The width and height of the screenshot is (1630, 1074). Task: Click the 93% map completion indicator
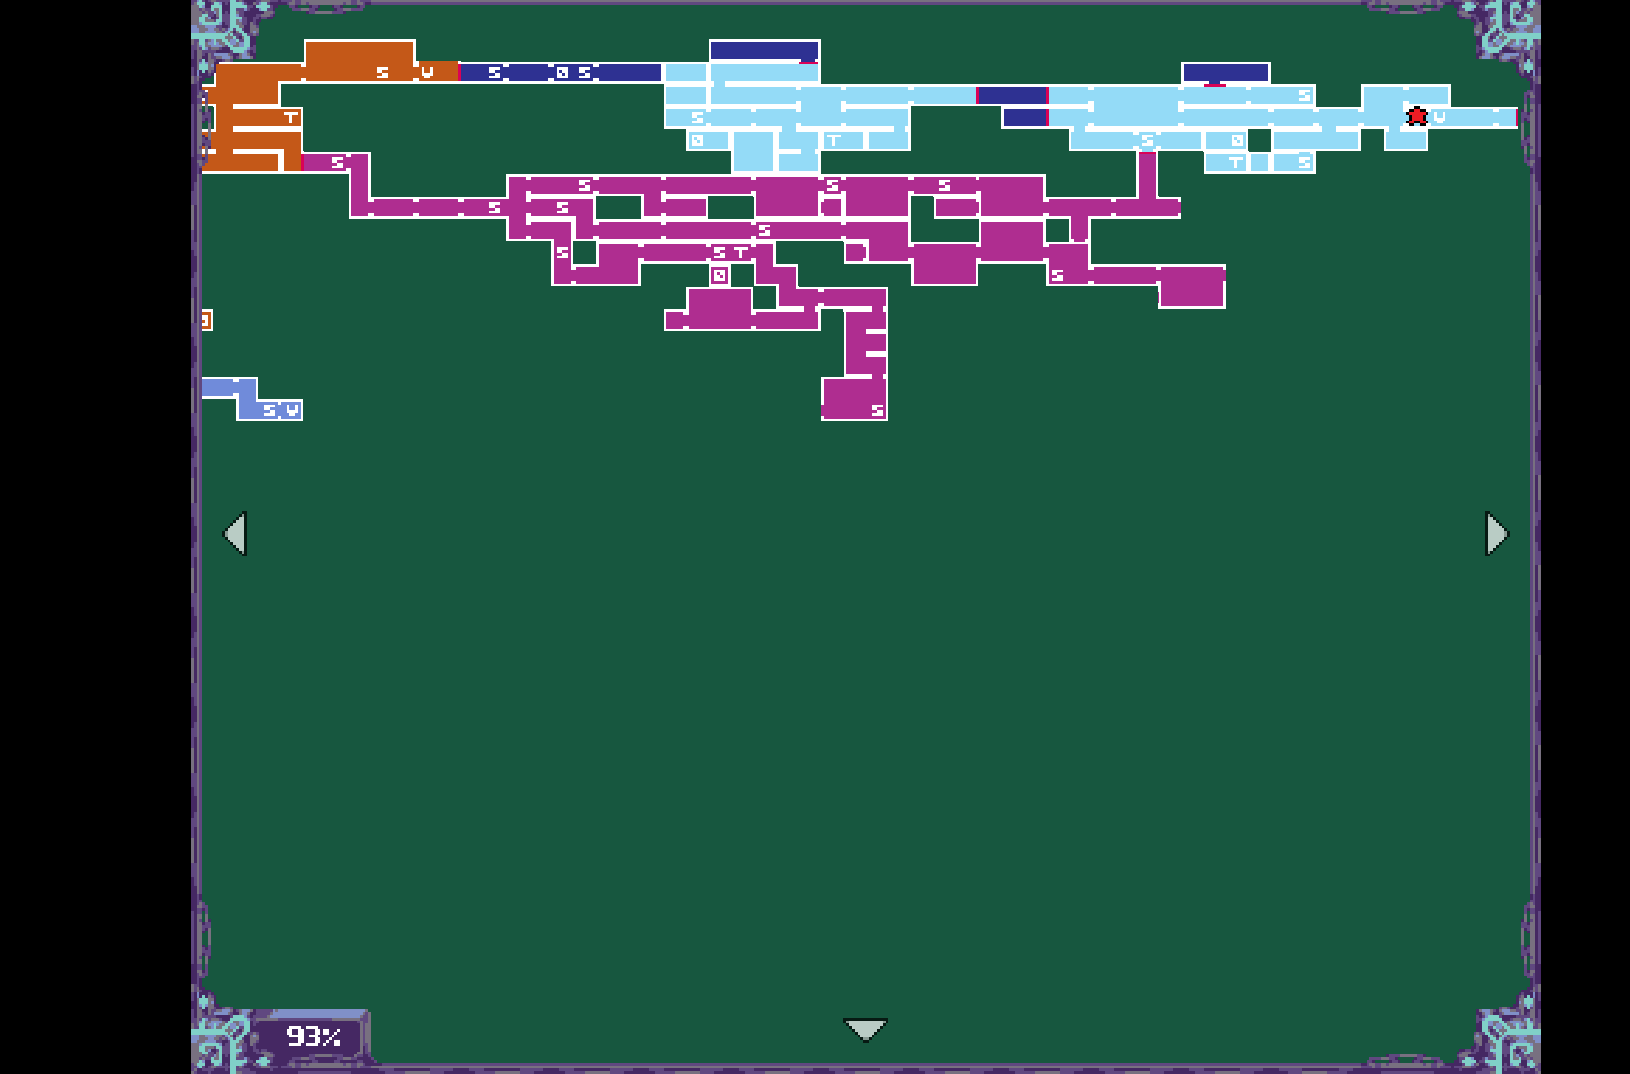click(x=313, y=1036)
